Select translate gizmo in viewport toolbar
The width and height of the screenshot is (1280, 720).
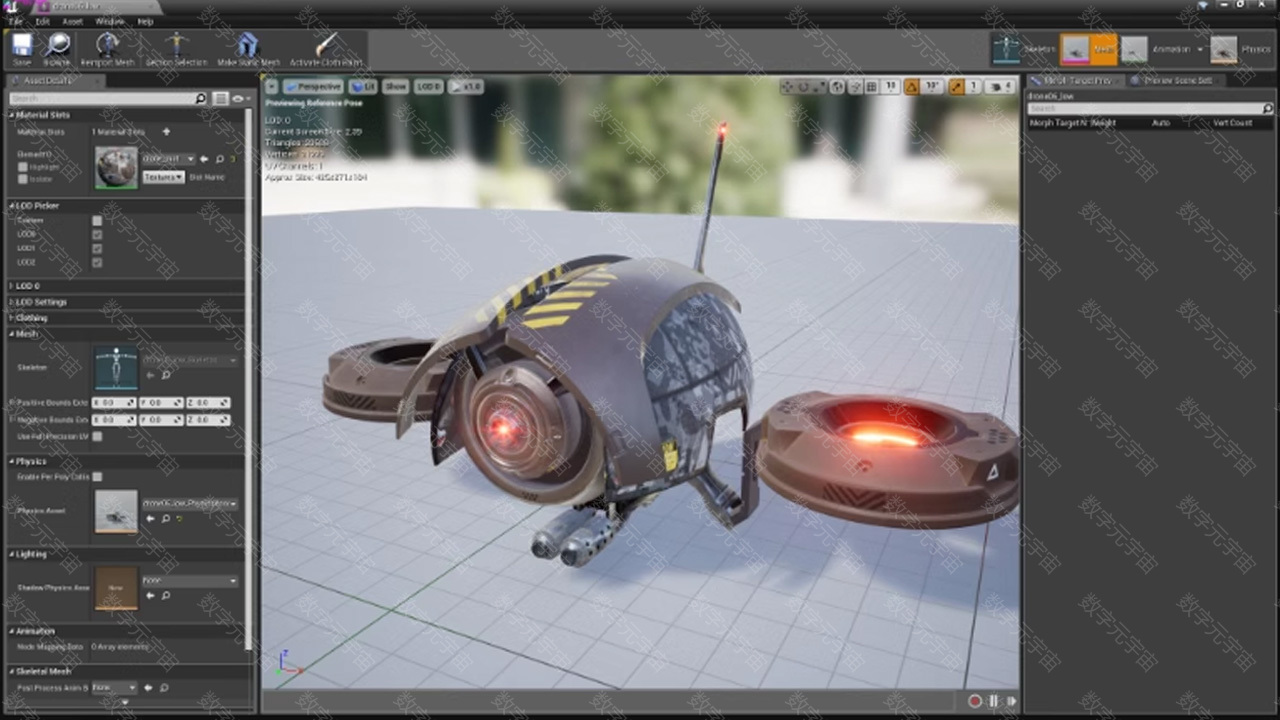(788, 87)
